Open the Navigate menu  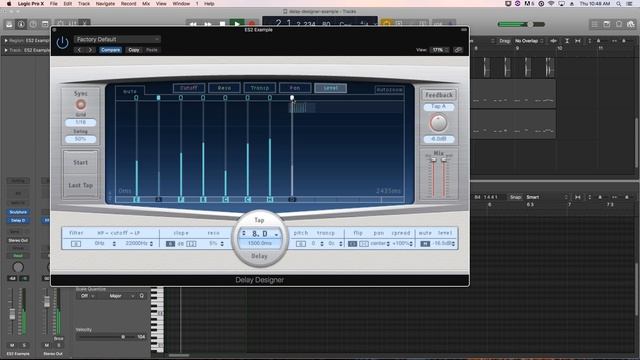105,4
